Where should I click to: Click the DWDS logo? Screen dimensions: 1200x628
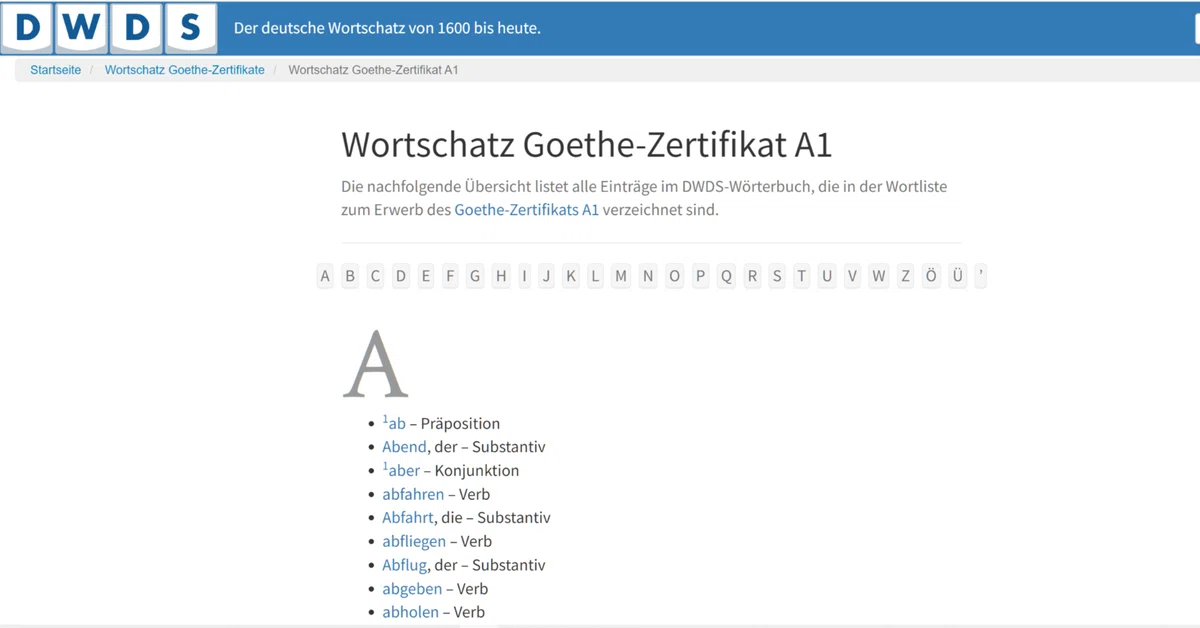[x=109, y=28]
